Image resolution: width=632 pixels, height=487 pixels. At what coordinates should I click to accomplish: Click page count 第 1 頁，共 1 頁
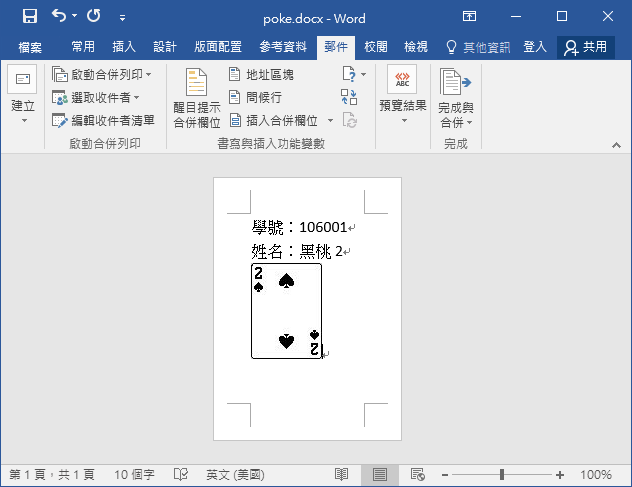(x=52, y=475)
